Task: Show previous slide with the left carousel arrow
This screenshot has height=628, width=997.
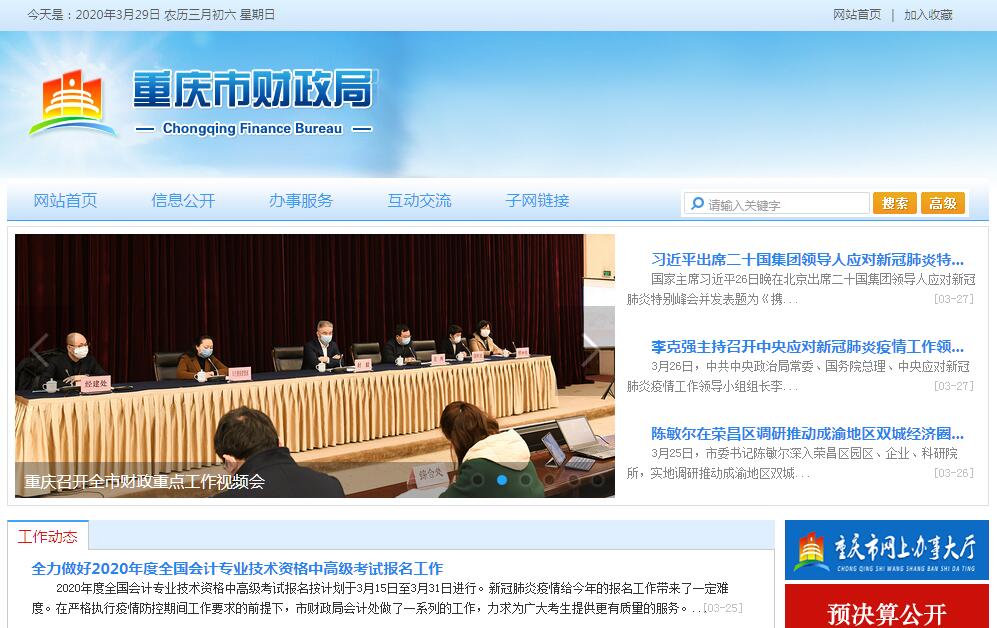Action: coord(39,350)
